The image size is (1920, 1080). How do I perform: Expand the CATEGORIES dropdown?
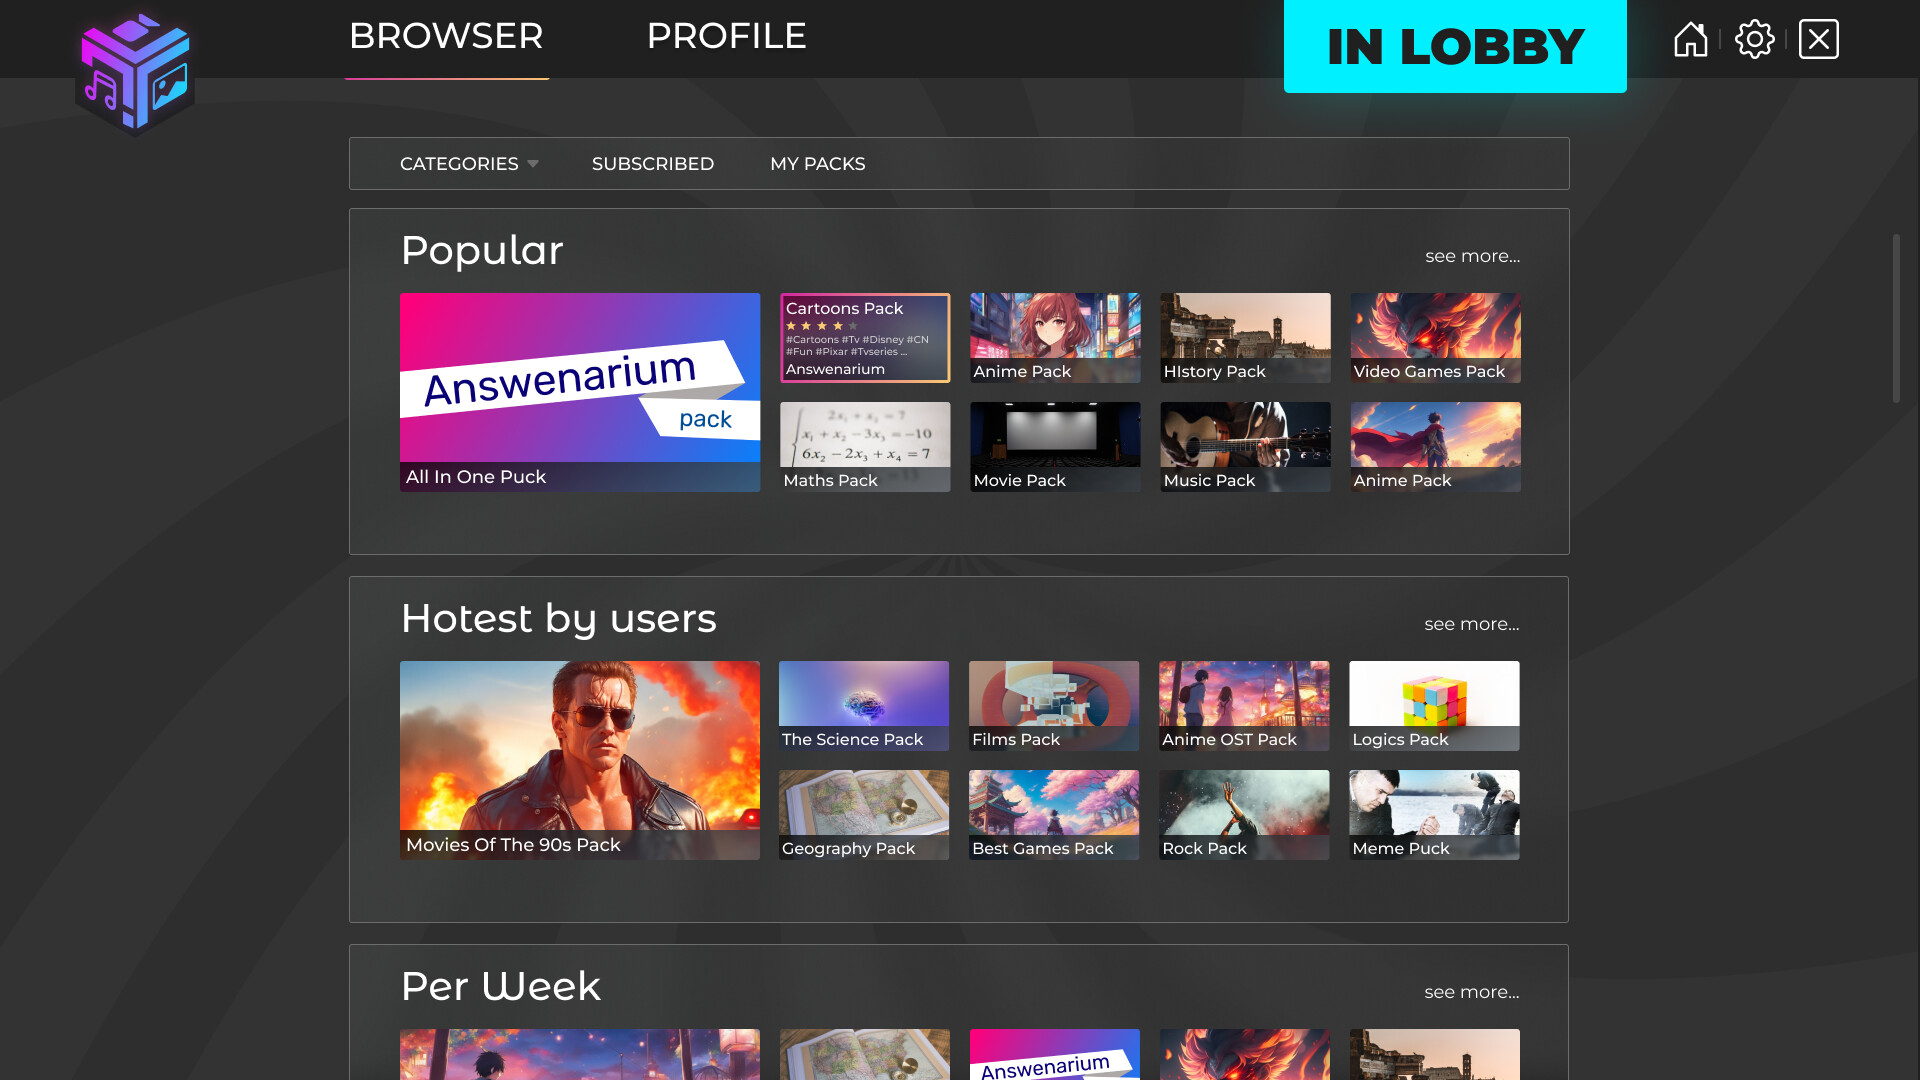click(468, 163)
